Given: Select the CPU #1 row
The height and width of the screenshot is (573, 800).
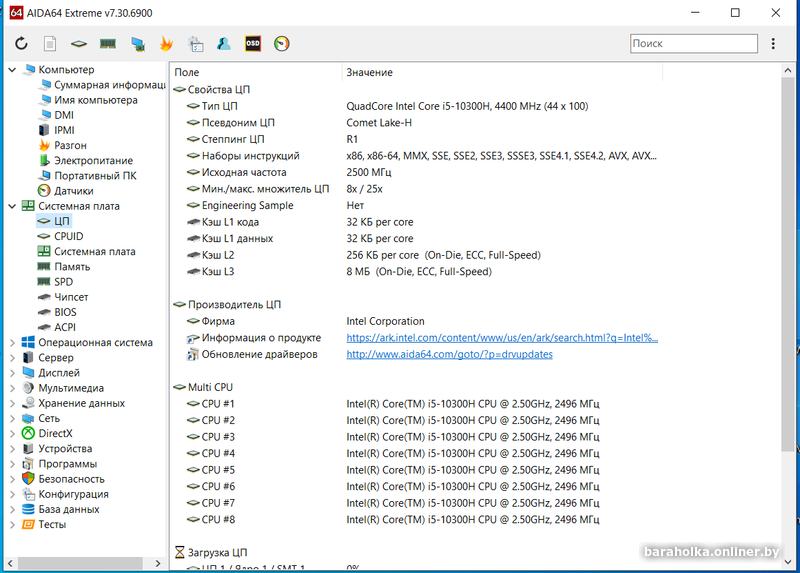Looking at the screenshot, I should [x=416, y=404].
